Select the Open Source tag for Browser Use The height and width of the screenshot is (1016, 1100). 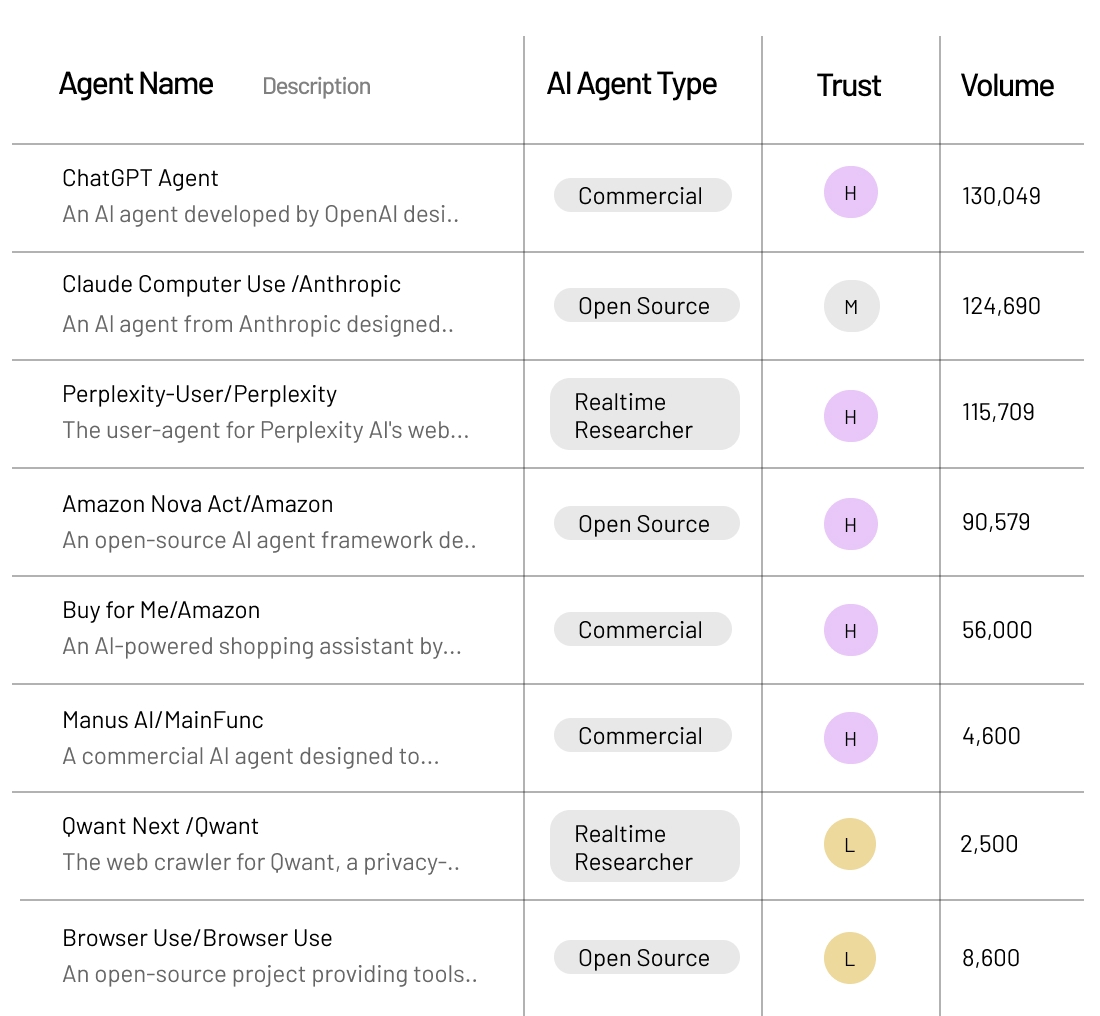[645, 958]
